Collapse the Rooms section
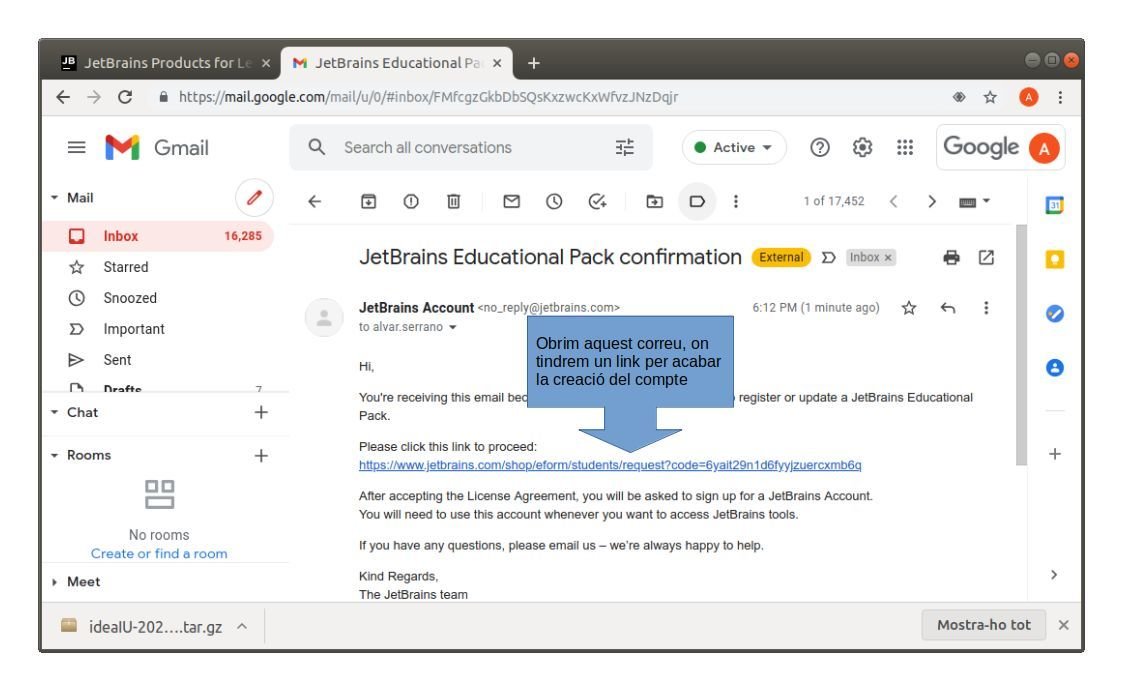 click(54, 455)
